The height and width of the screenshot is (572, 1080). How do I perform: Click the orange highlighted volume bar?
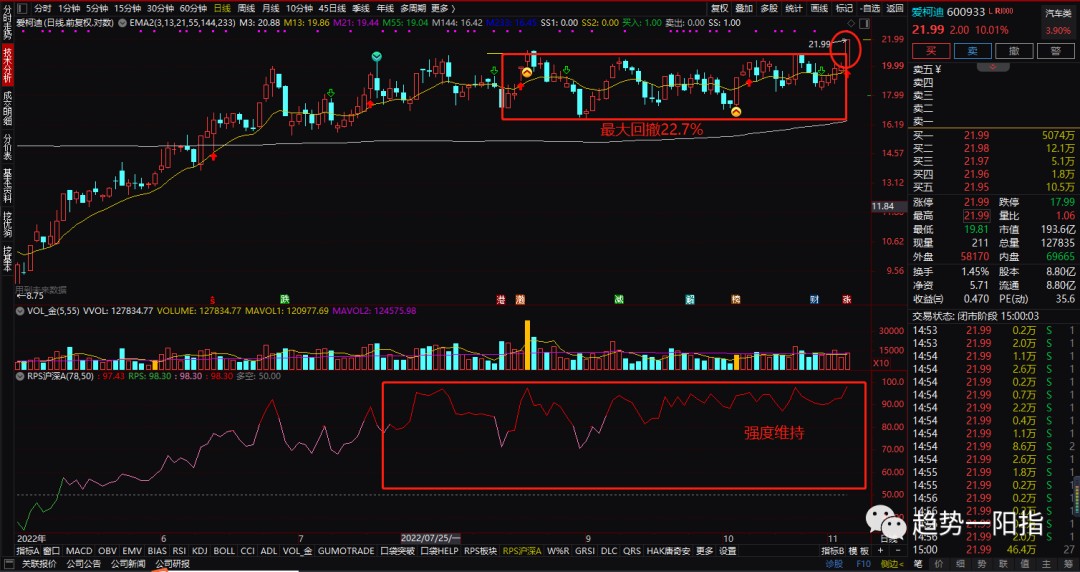[528, 345]
